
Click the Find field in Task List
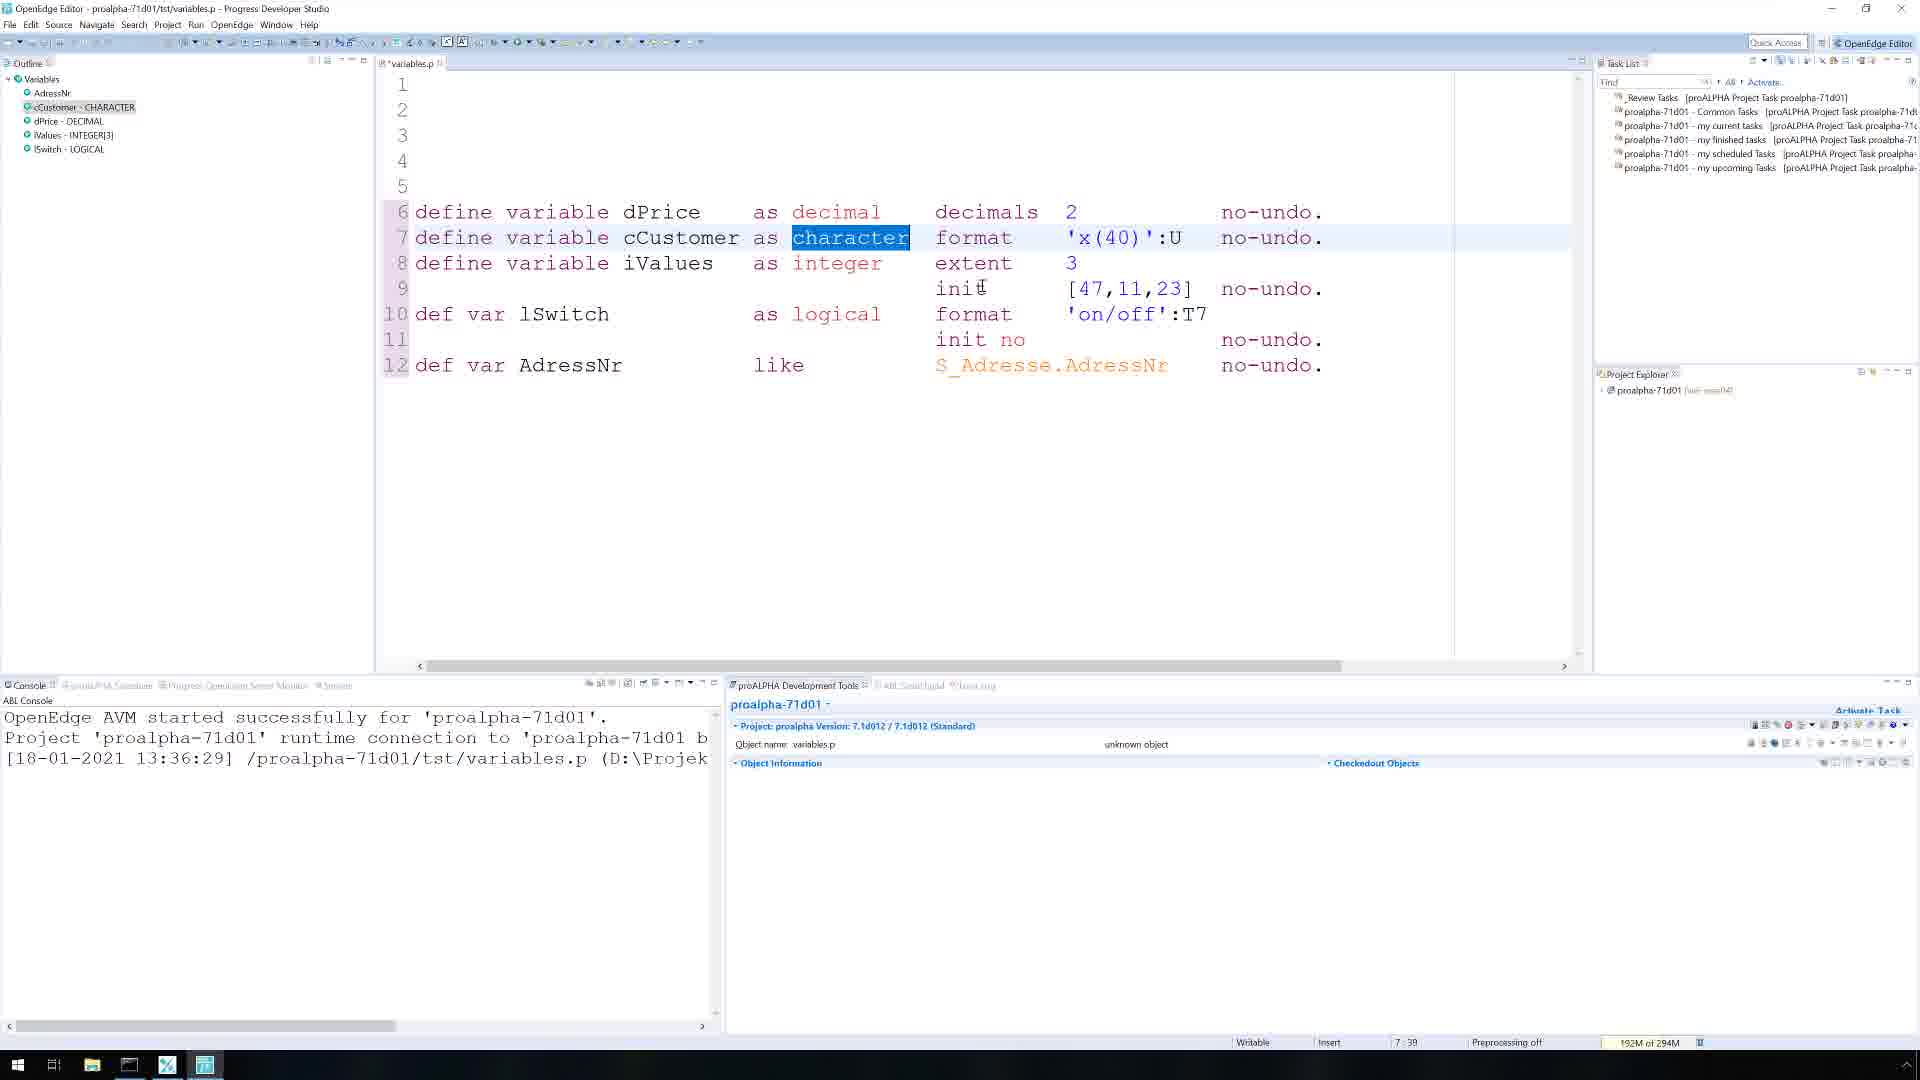click(1655, 82)
